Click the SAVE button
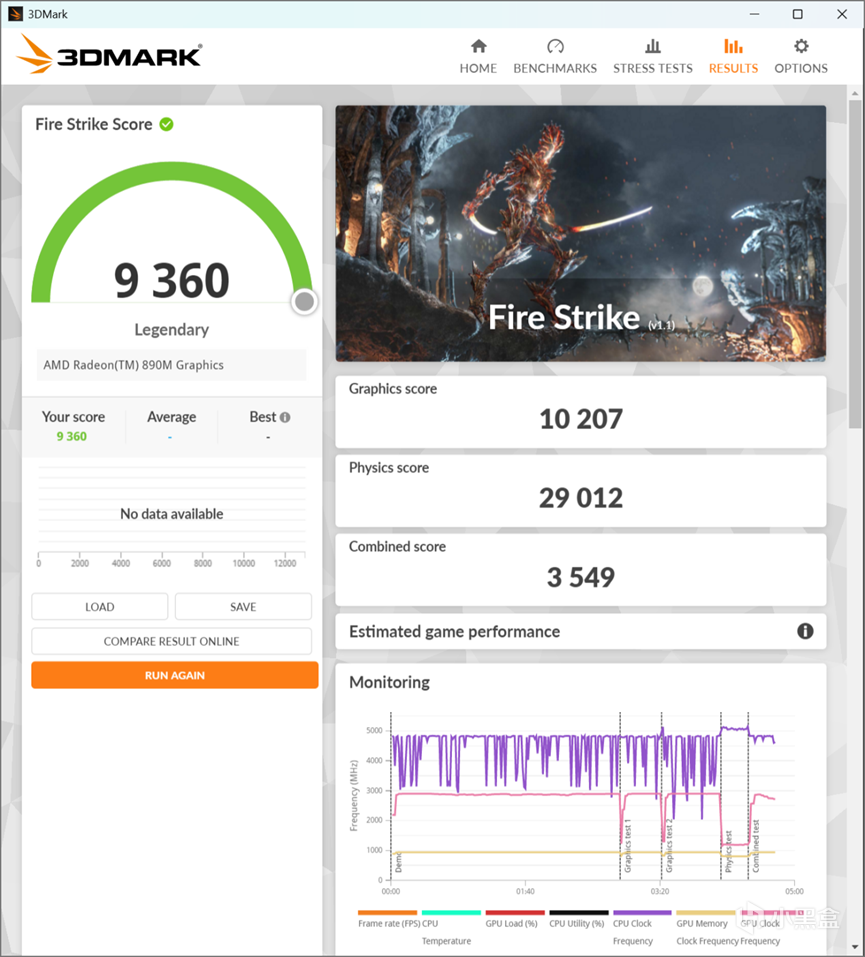The width and height of the screenshot is (865, 957). coord(243,607)
